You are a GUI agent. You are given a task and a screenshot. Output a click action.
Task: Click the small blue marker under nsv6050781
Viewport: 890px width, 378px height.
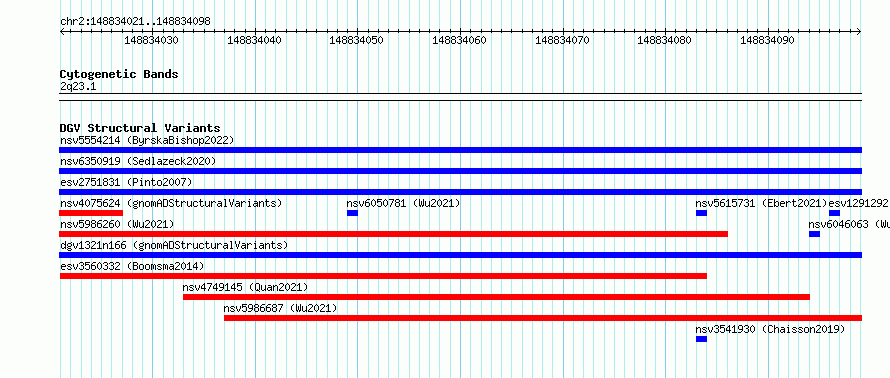[x=352, y=213]
